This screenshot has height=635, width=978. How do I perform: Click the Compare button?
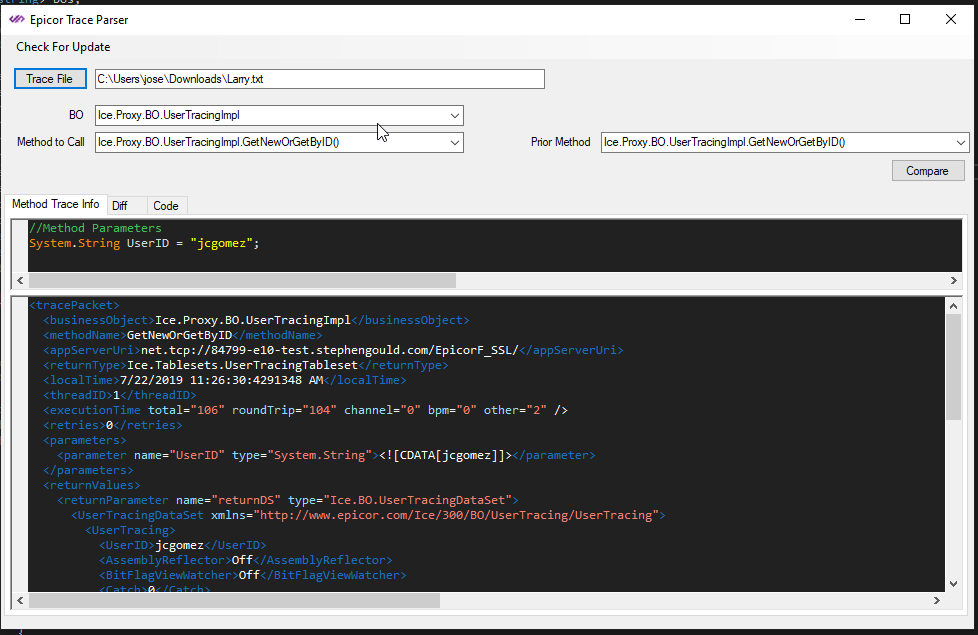coord(927,171)
